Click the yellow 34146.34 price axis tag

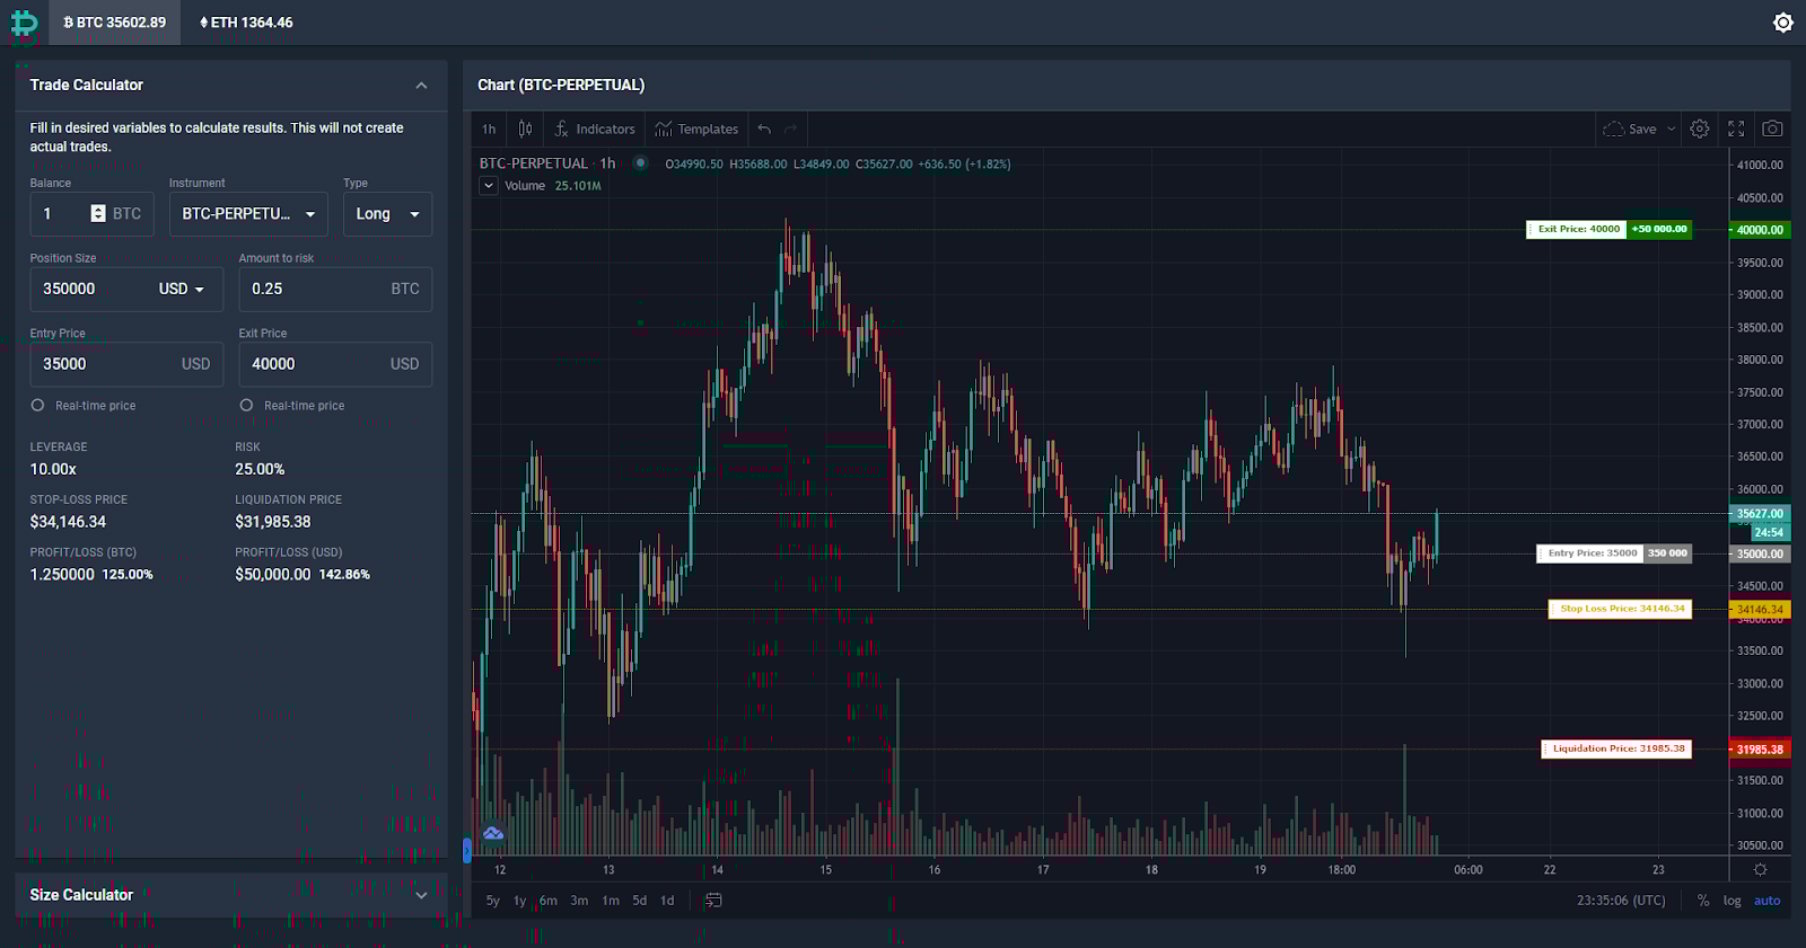(x=1760, y=609)
